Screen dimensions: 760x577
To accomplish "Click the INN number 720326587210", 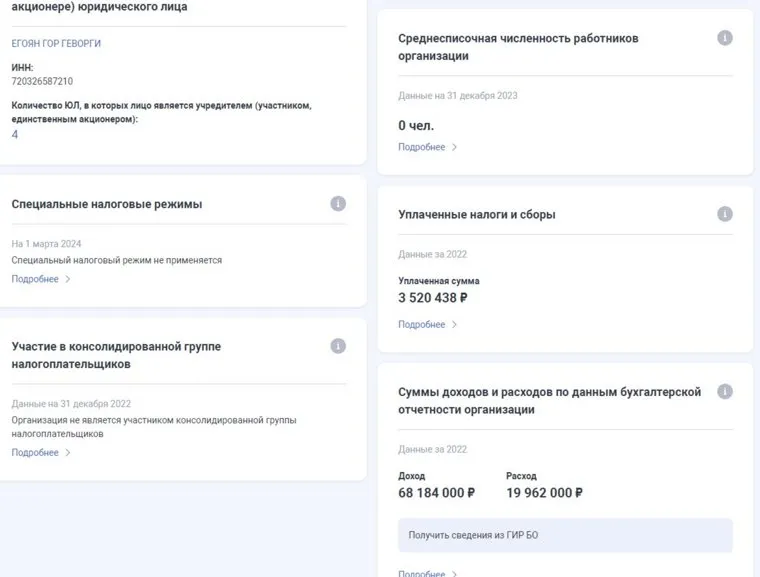I will click(42, 81).
